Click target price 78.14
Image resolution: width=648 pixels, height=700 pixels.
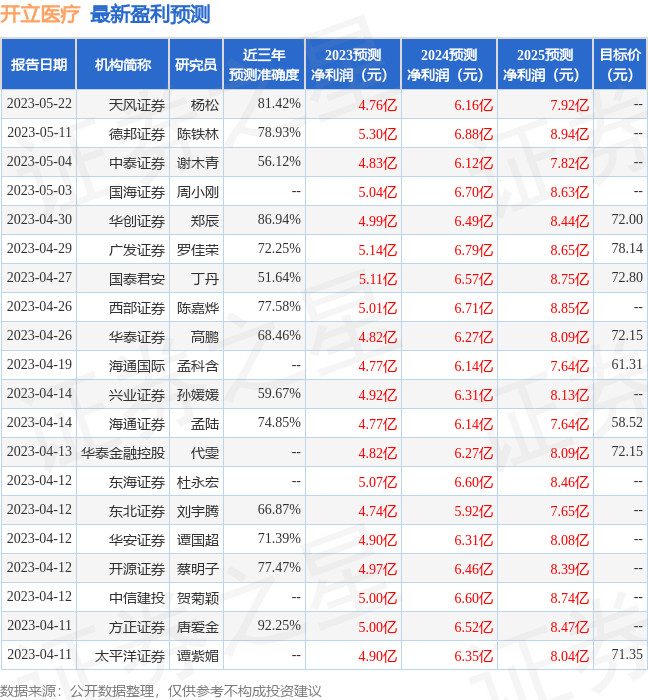coord(627,249)
